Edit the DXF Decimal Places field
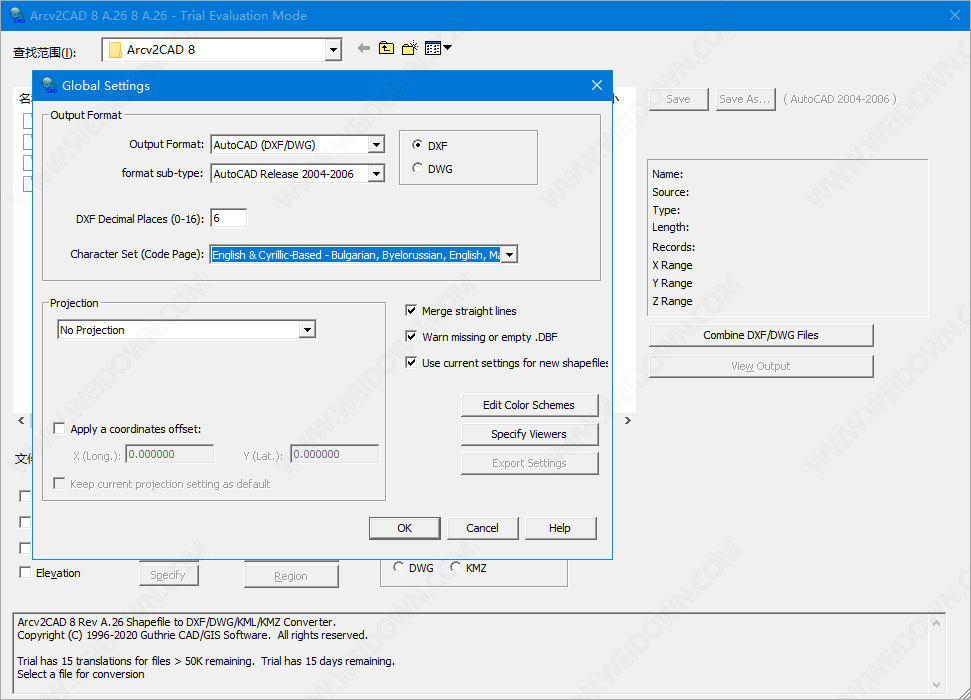The height and width of the screenshot is (700, 971). coord(229,218)
